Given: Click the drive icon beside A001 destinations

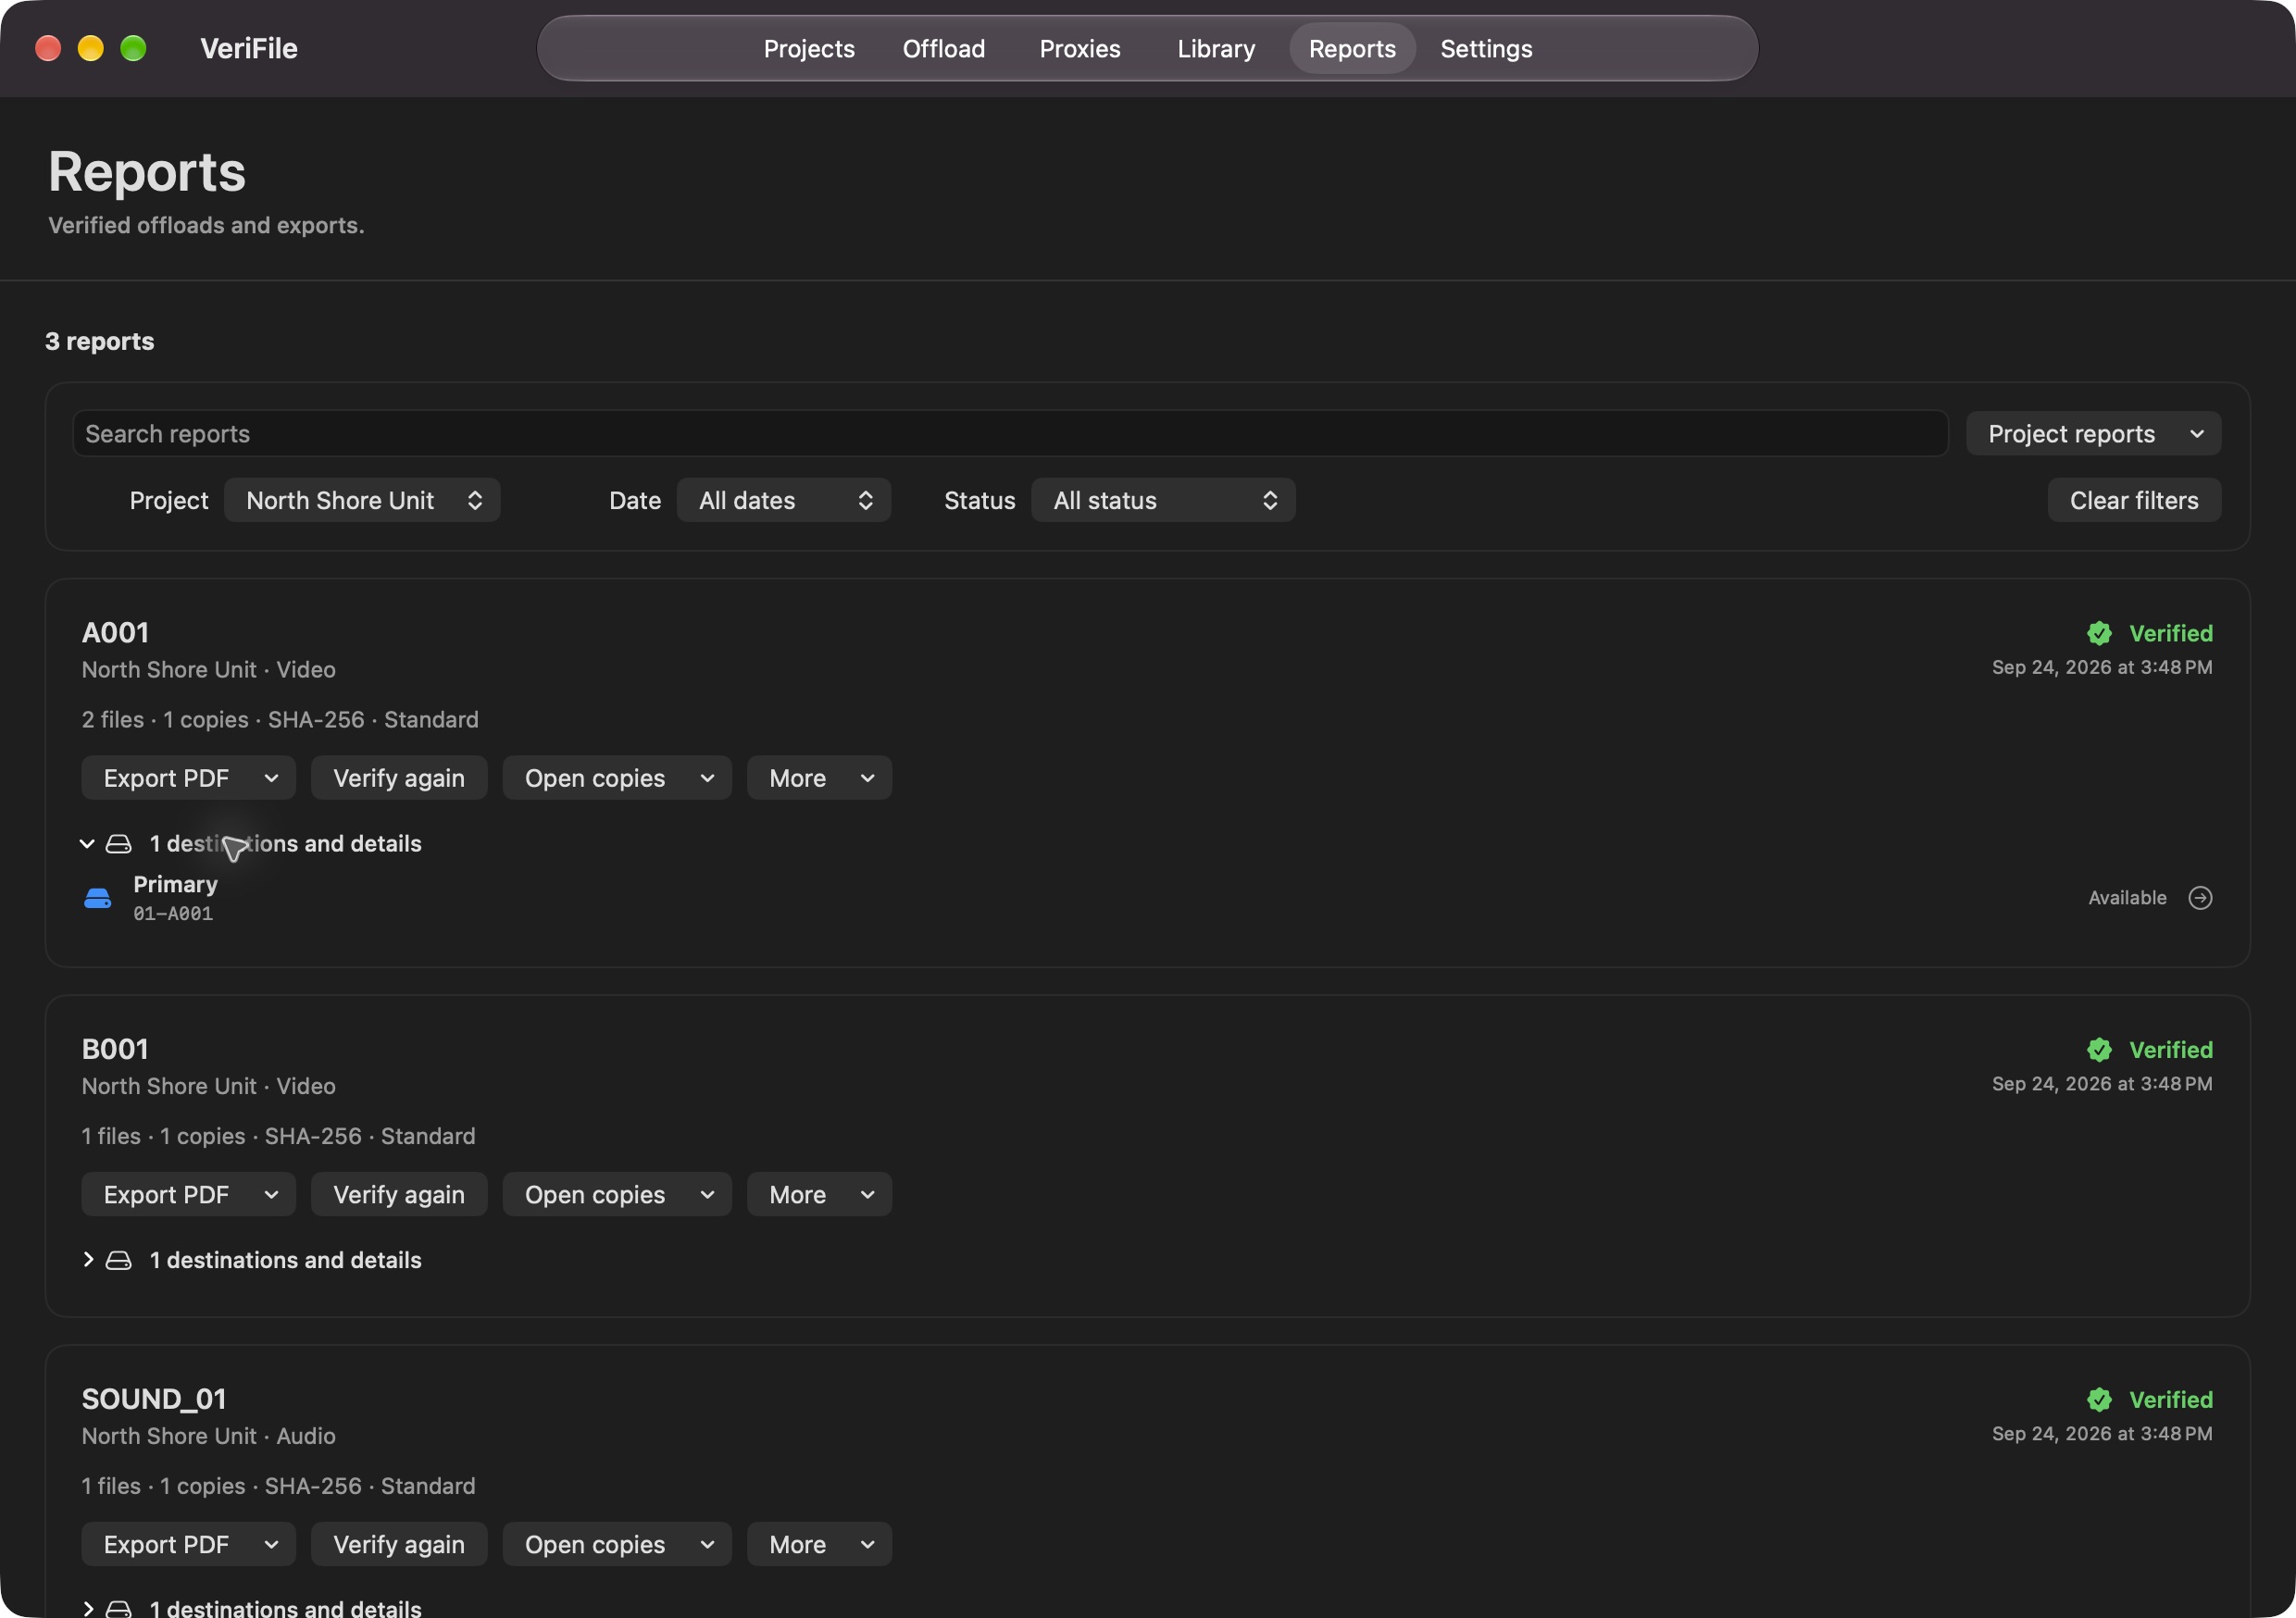Looking at the screenshot, I should tap(118, 844).
